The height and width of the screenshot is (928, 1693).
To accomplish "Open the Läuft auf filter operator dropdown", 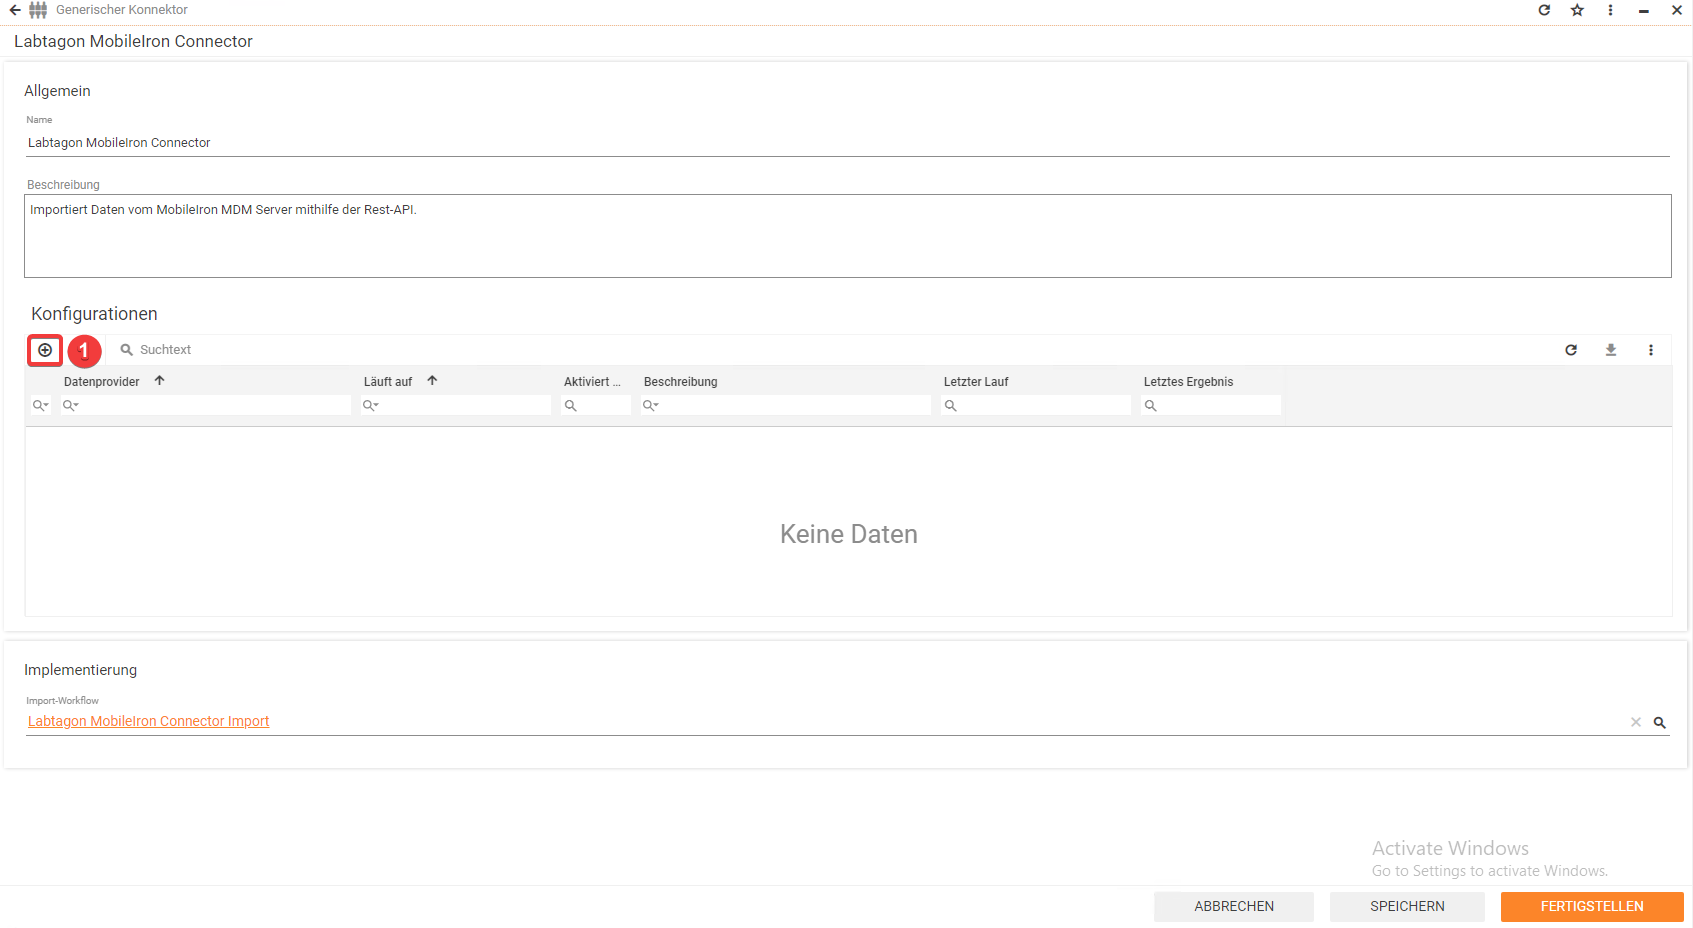I will point(370,405).
